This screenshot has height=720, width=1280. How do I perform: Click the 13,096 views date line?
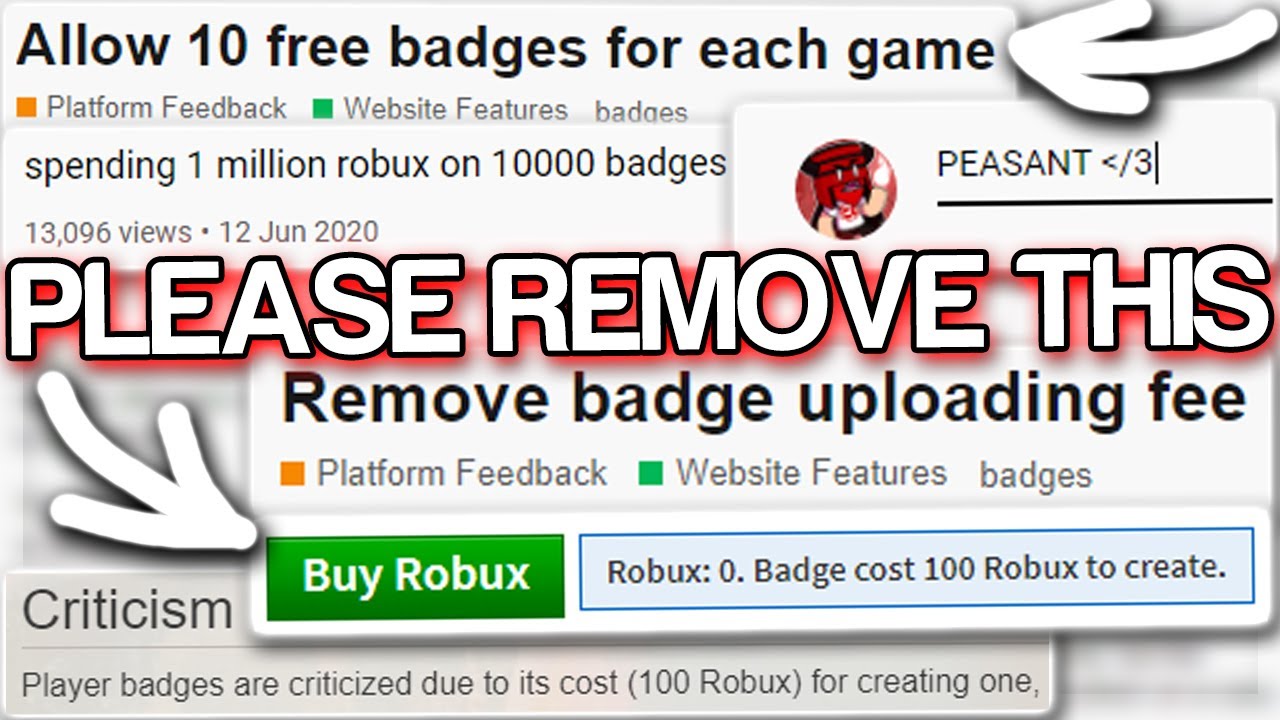tap(201, 233)
